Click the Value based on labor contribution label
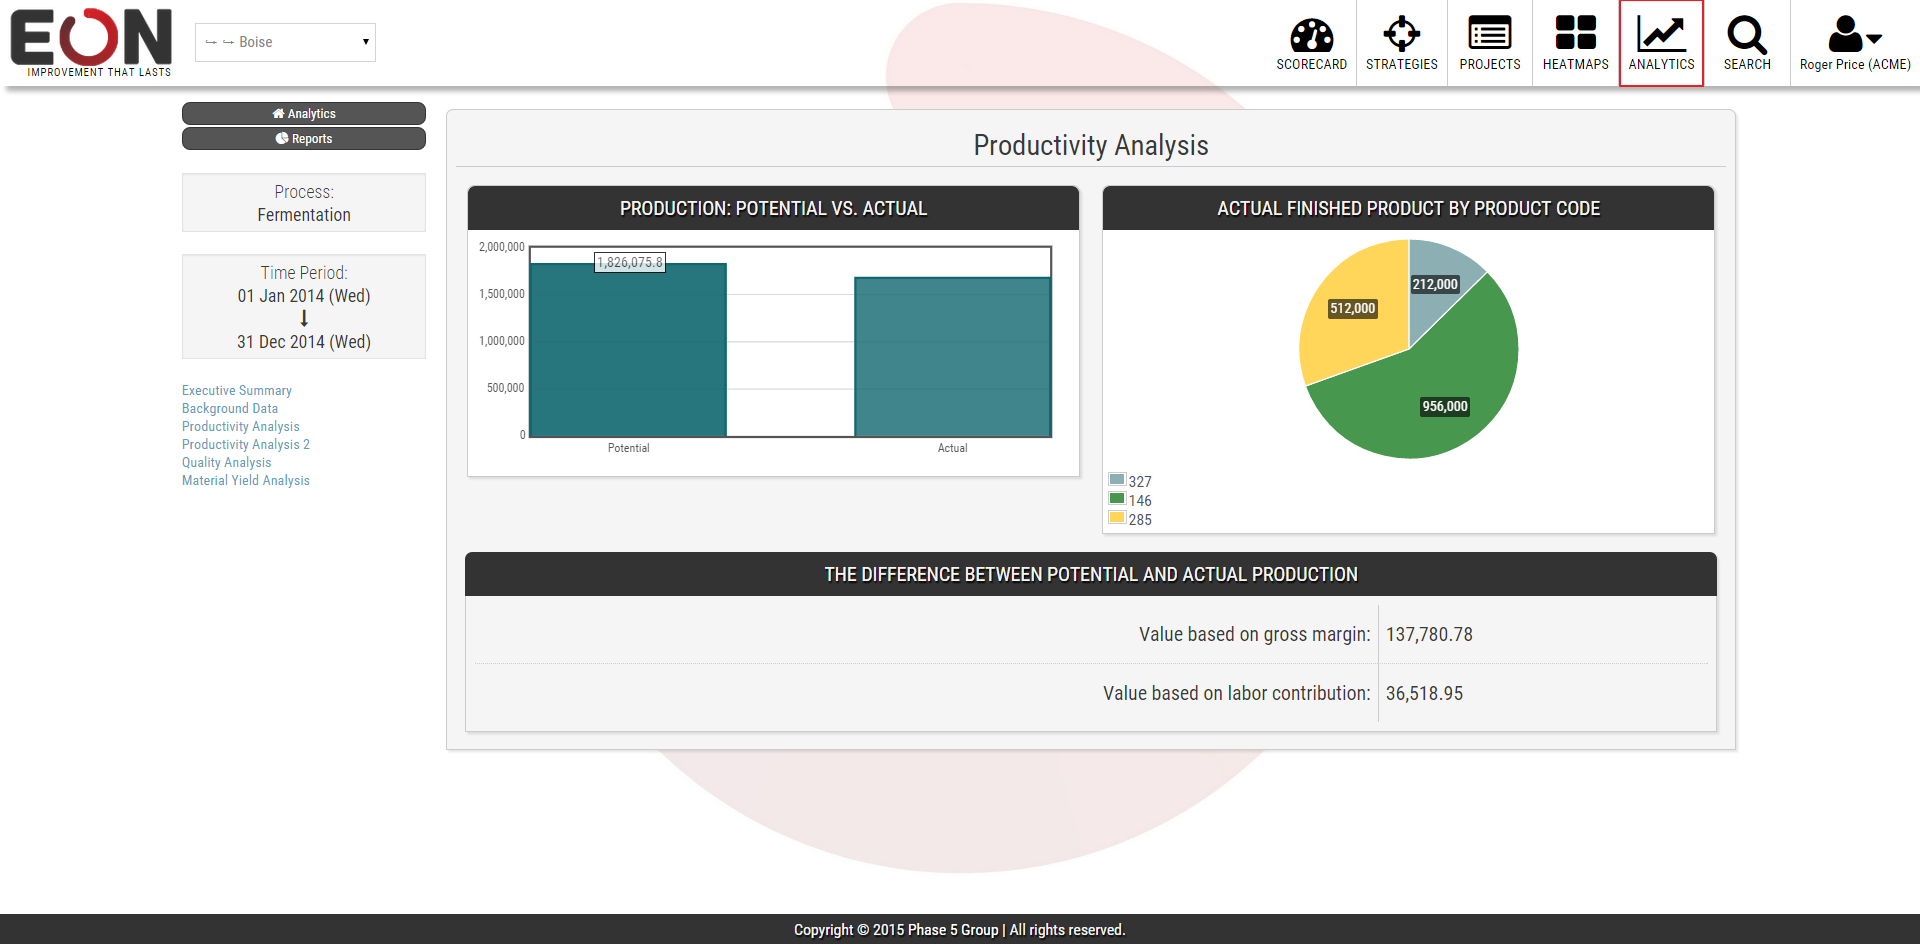The height and width of the screenshot is (944, 1920). pos(1236,693)
